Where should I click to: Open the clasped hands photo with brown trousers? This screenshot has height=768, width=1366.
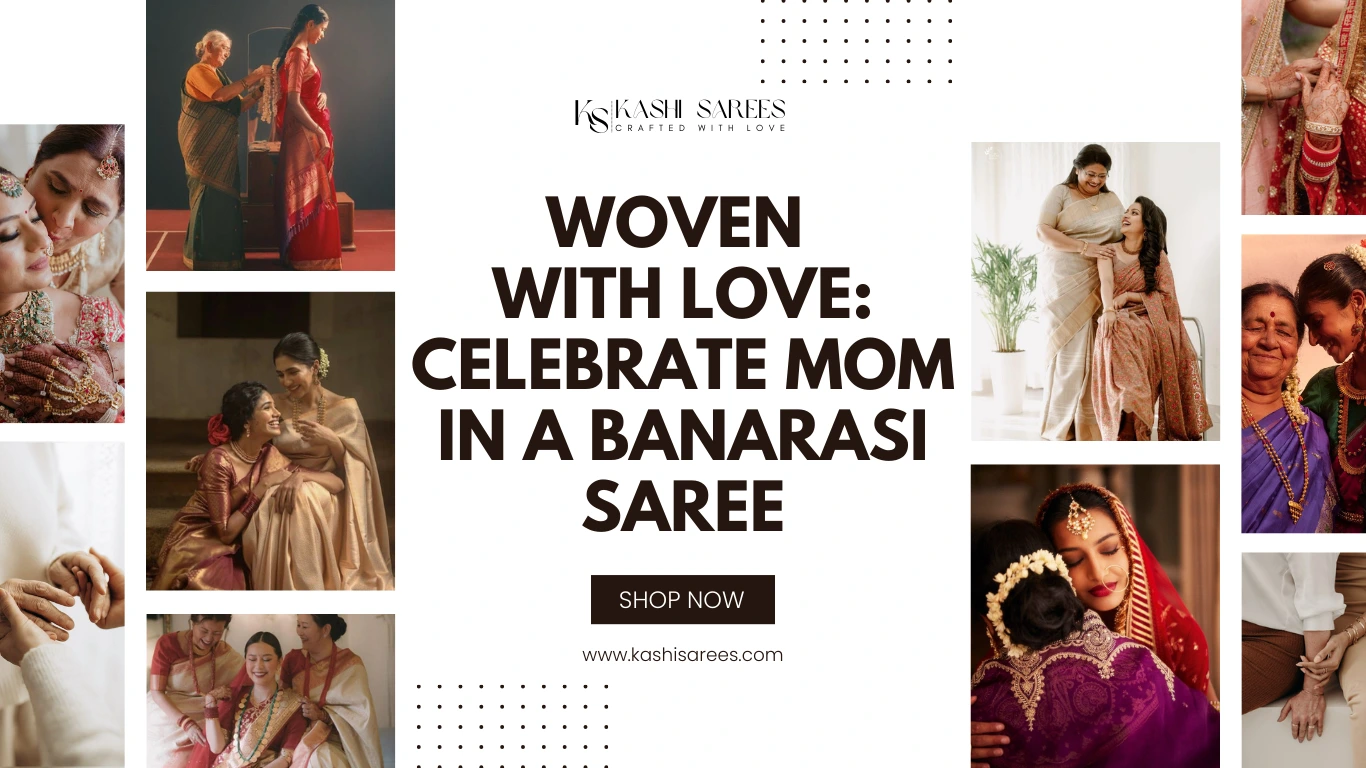[x=1304, y=660]
